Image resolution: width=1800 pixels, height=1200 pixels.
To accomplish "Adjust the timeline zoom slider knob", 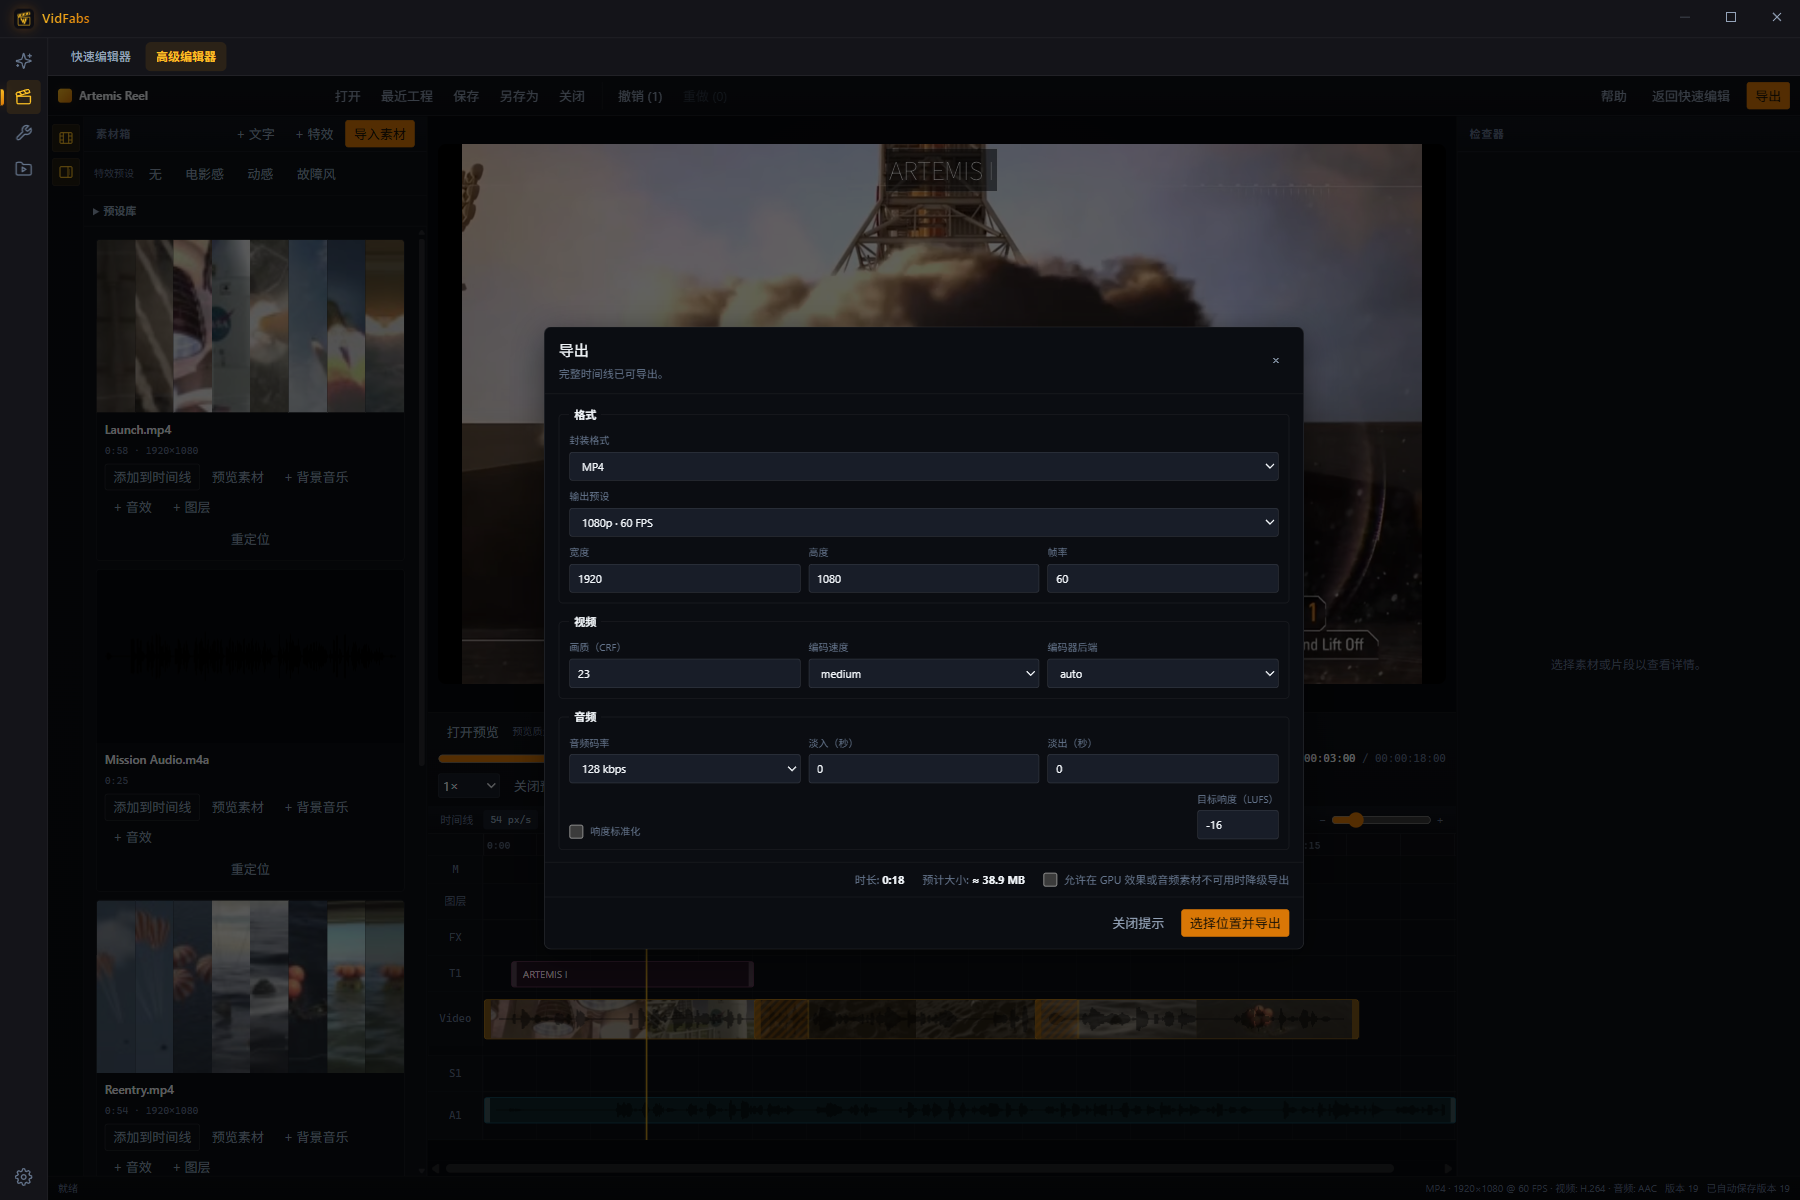I will 1356,820.
